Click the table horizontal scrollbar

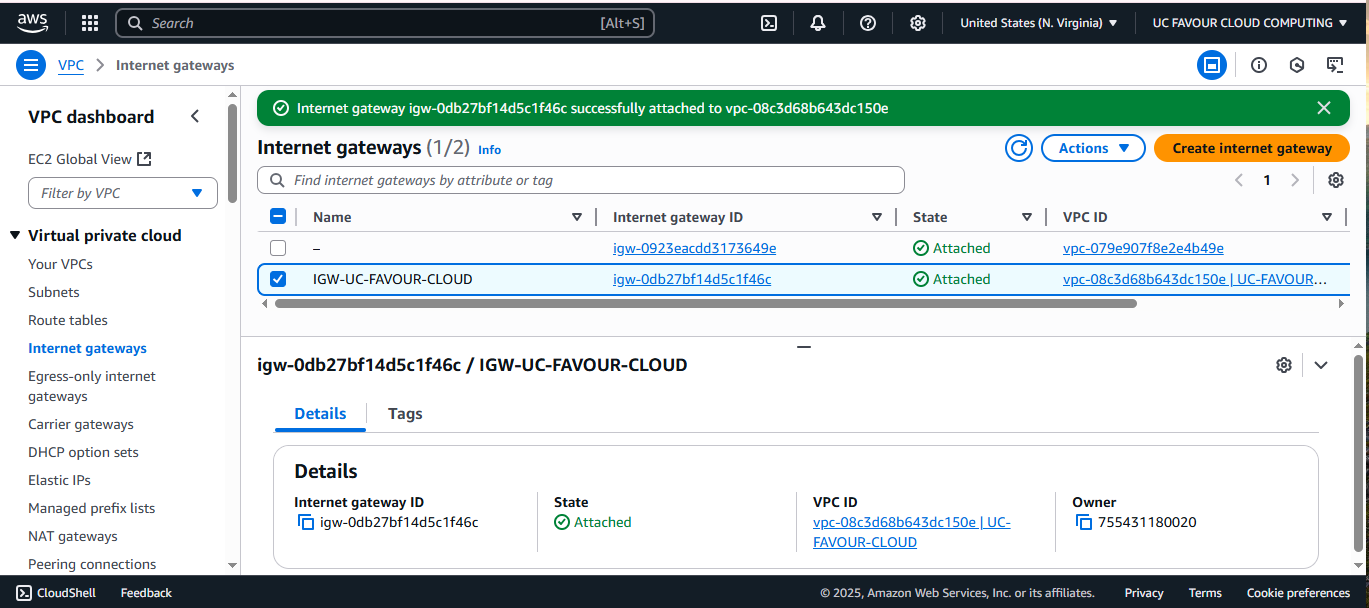705,303
